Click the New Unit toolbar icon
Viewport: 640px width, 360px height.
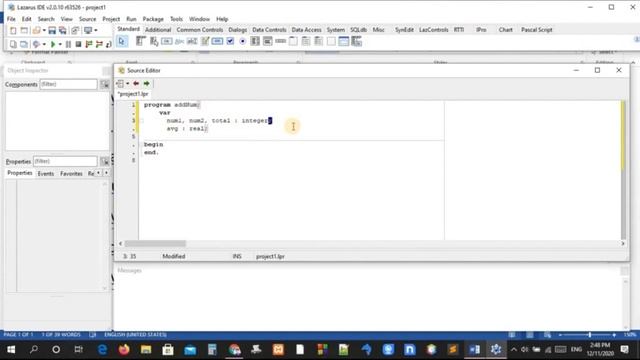pos(13,31)
